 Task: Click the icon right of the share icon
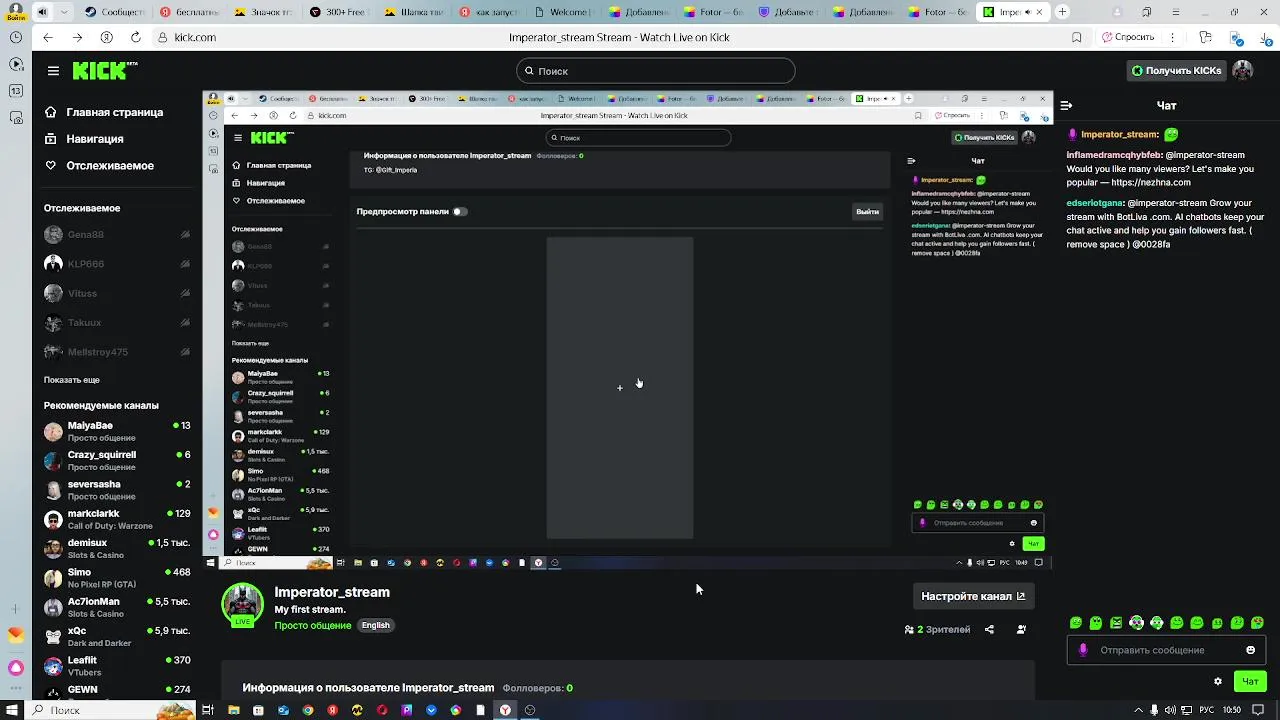[x=1021, y=629]
